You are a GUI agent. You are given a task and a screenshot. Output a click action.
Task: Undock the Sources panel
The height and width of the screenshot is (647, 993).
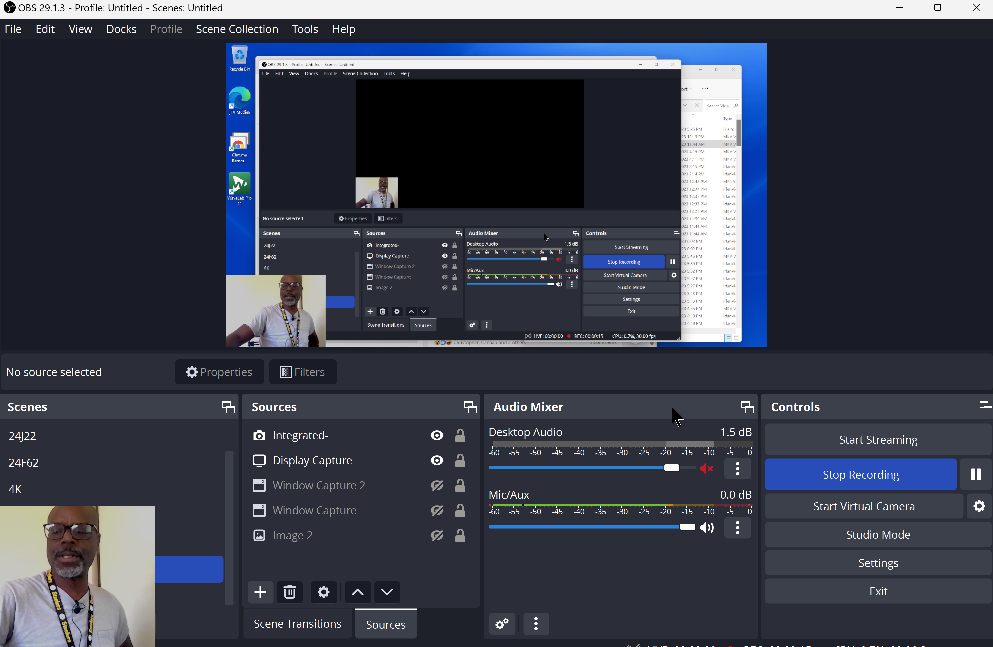[470, 407]
